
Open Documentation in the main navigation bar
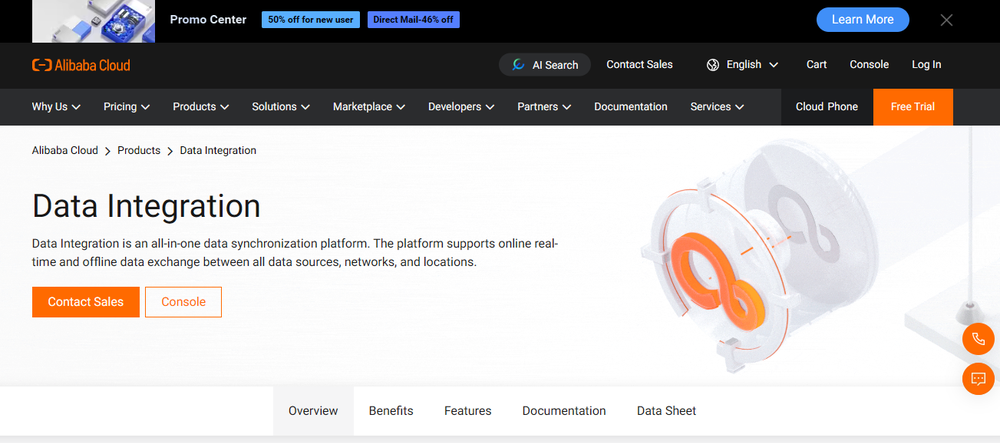click(631, 106)
